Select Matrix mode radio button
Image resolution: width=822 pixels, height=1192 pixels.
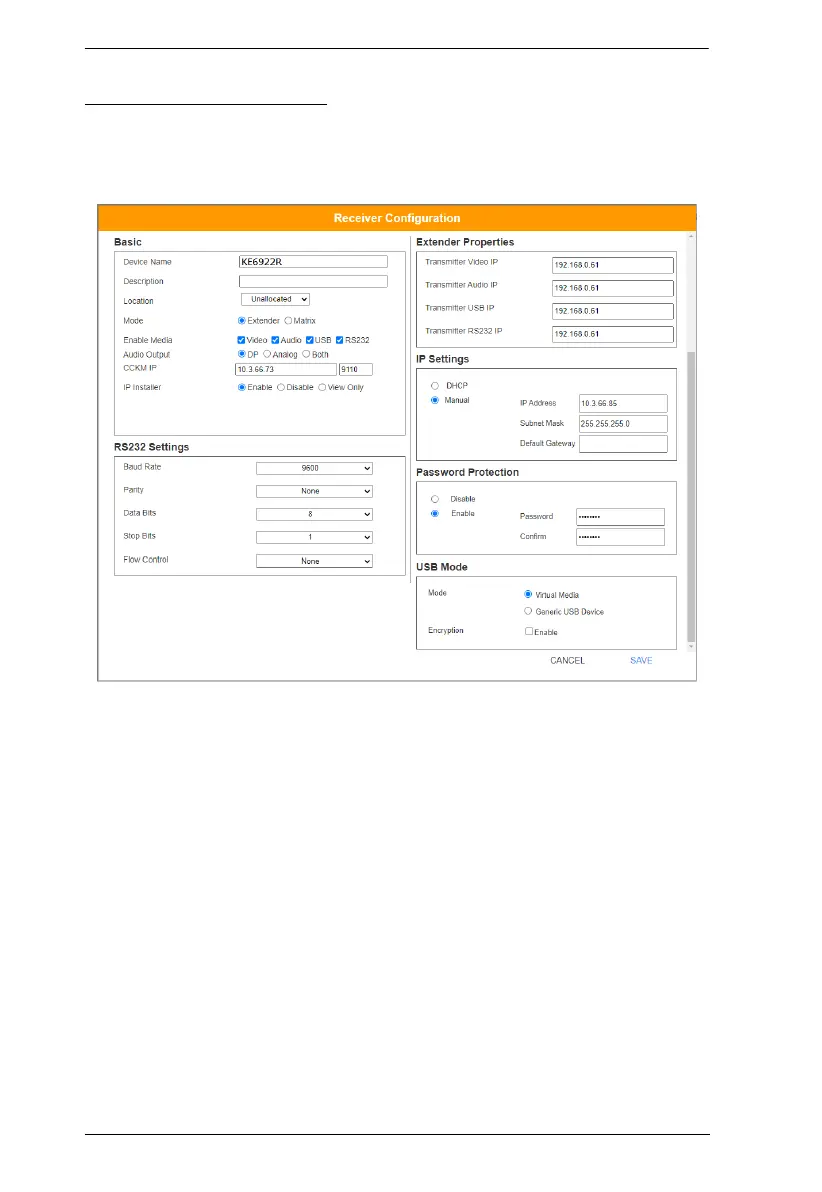point(289,321)
